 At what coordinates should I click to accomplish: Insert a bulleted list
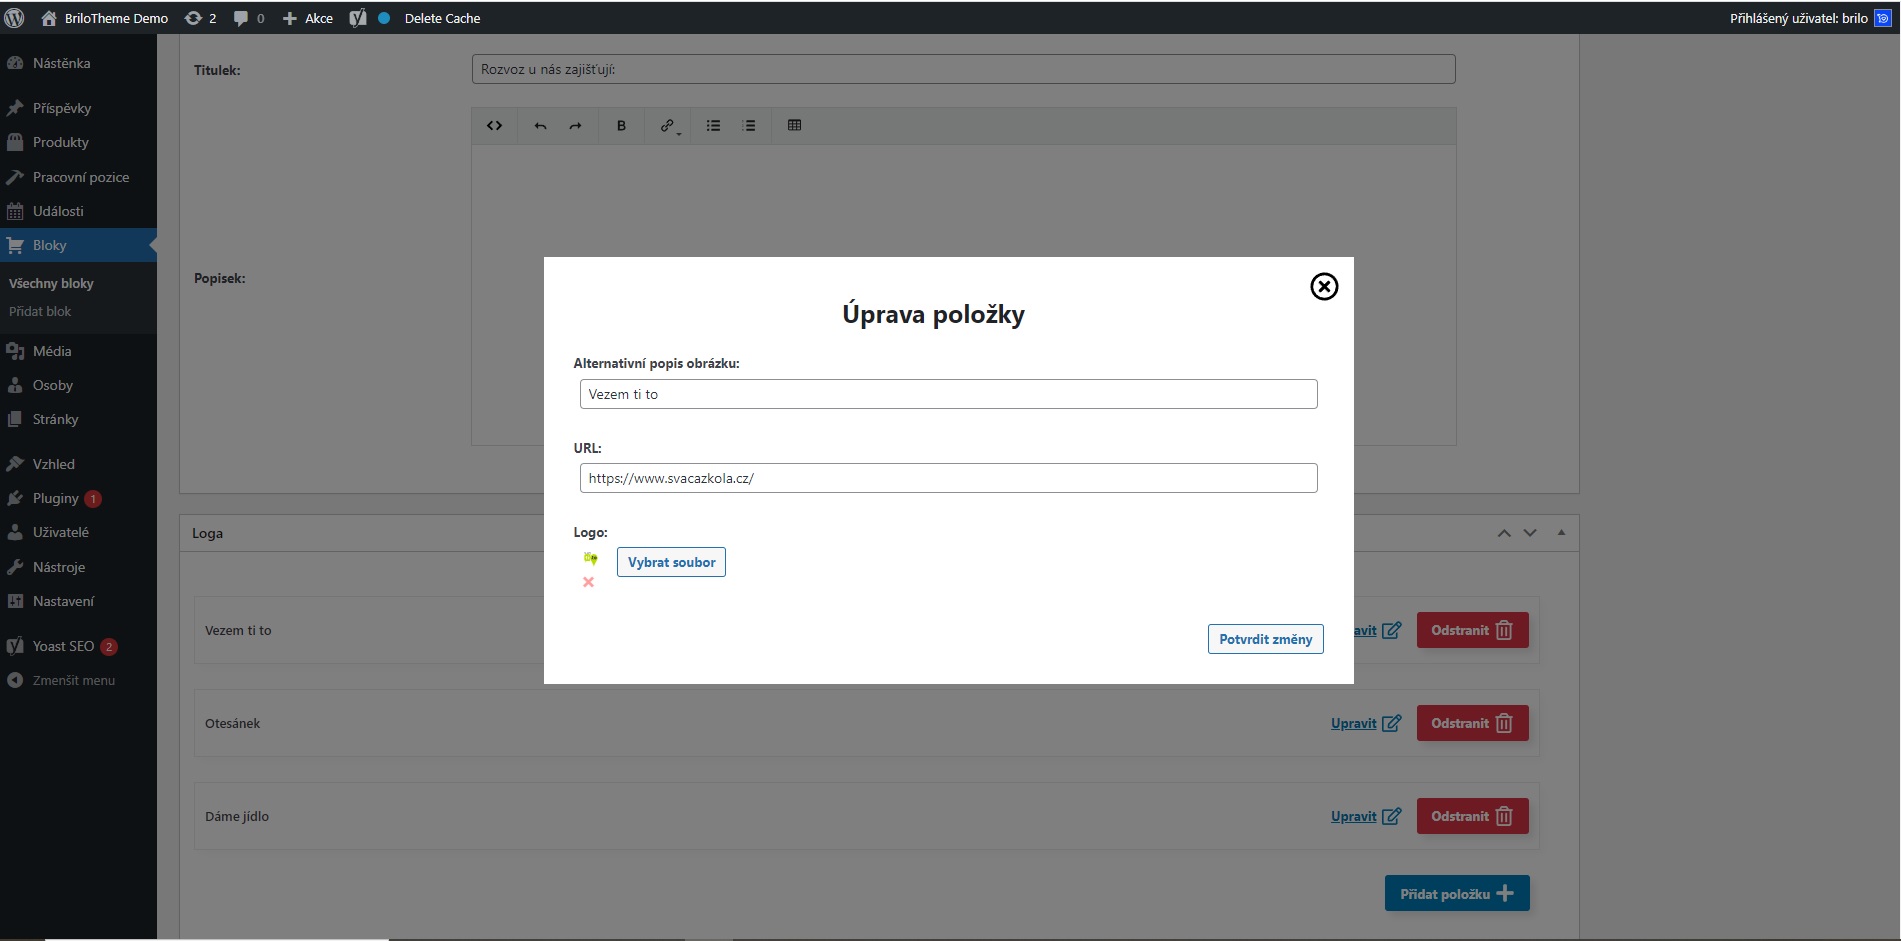tap(713, 126)
